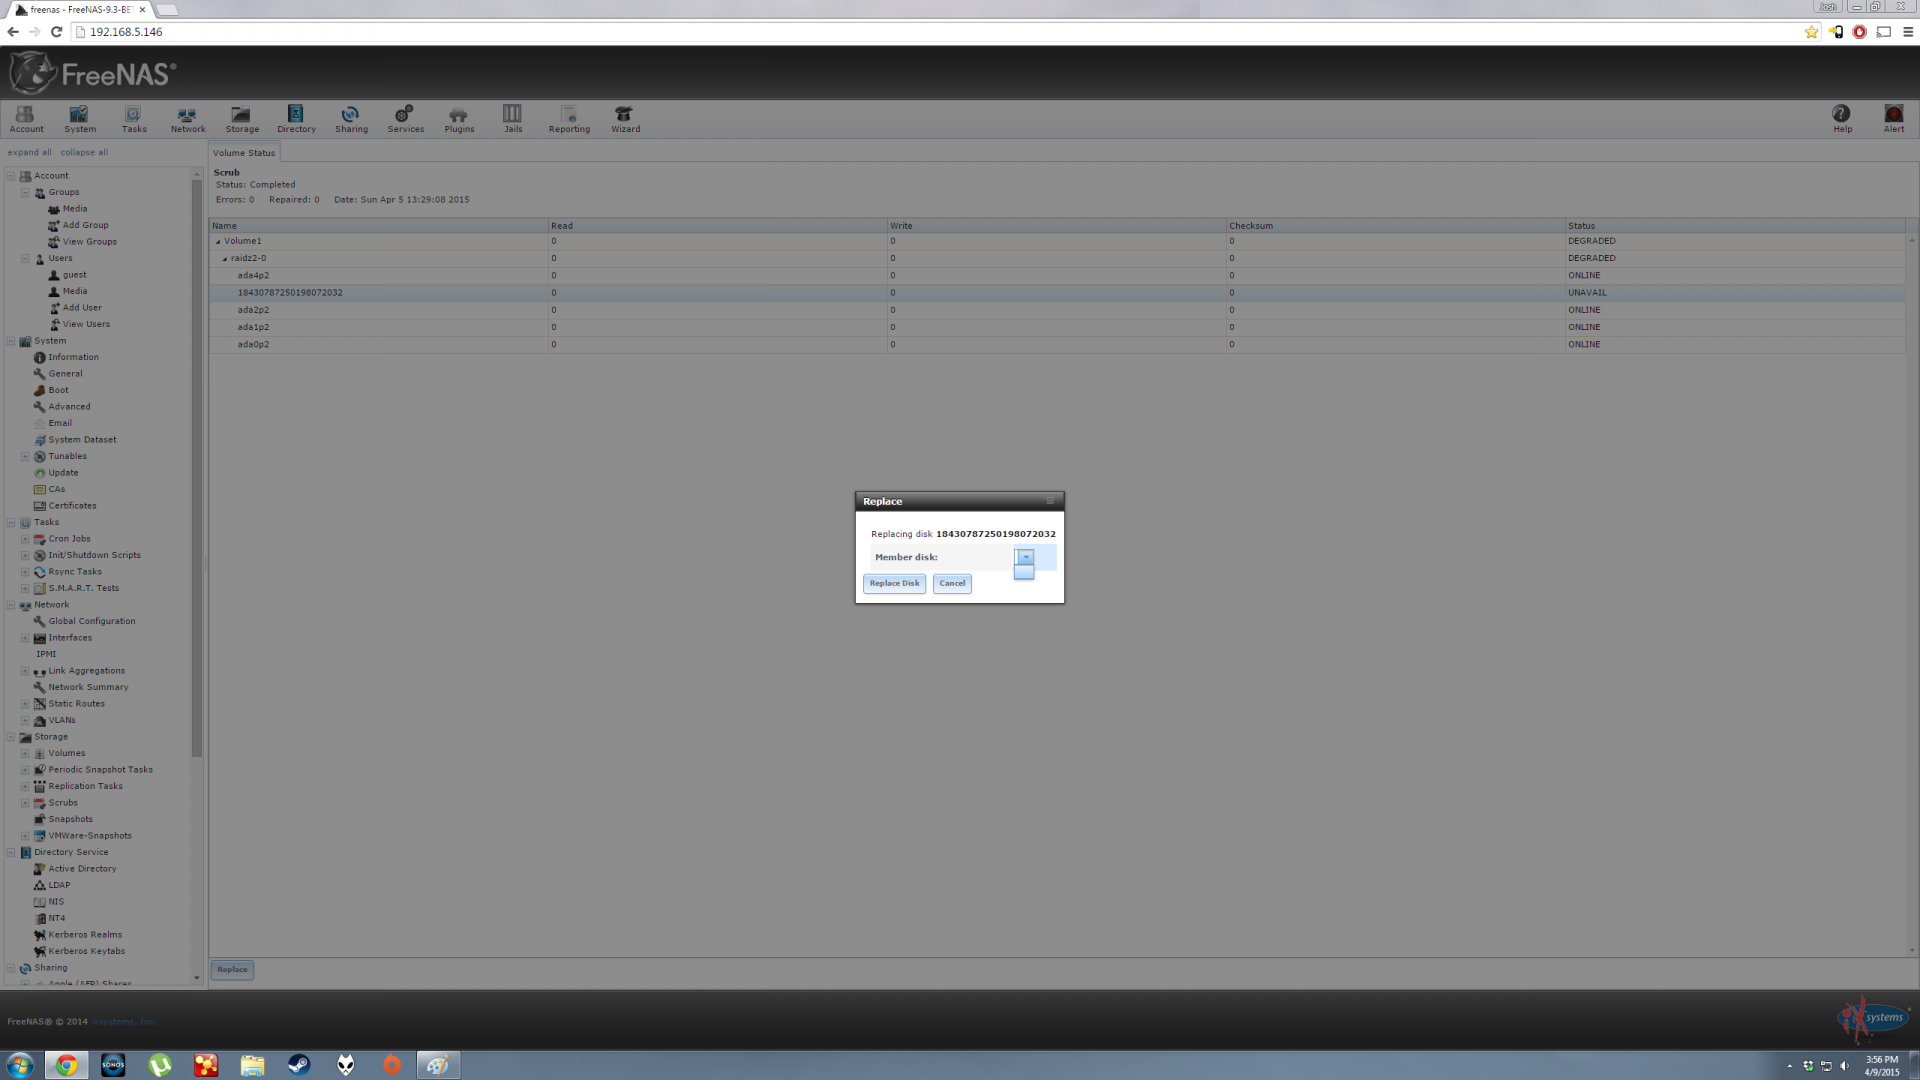
Task: Click Cancel in the Replace dialog
Action: coord(952,583)
